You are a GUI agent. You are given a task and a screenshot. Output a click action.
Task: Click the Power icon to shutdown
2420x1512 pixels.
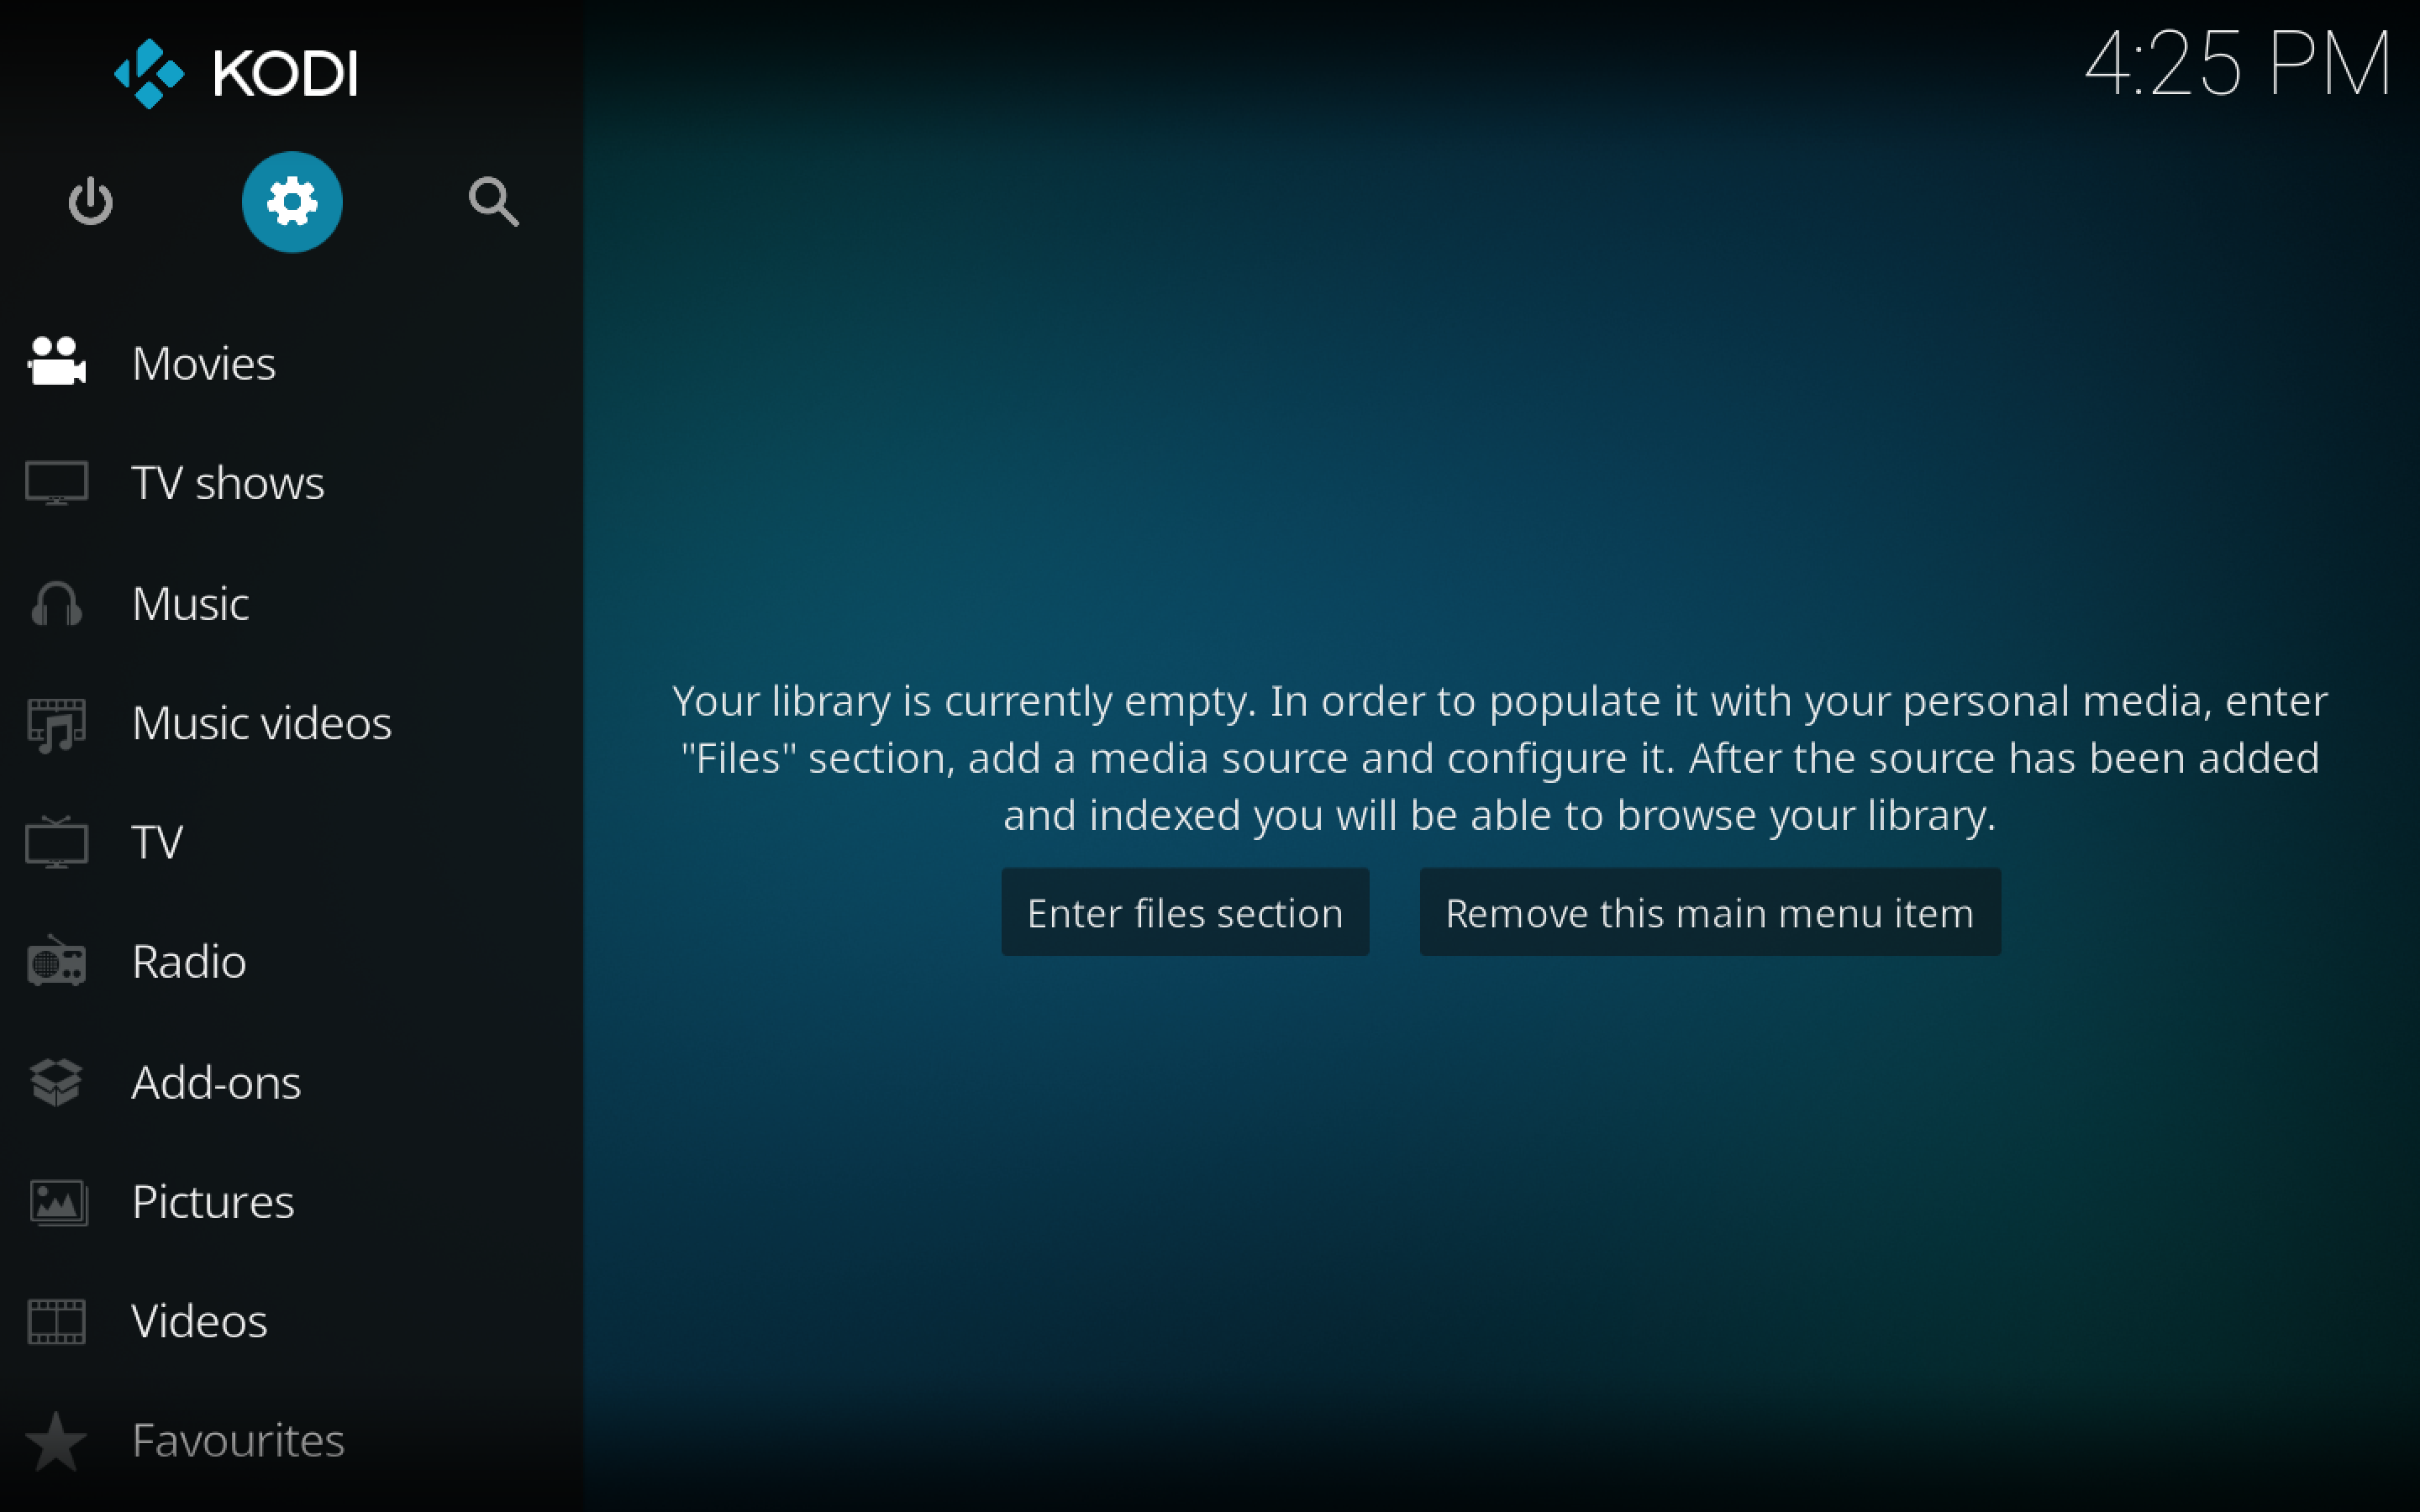89,200
